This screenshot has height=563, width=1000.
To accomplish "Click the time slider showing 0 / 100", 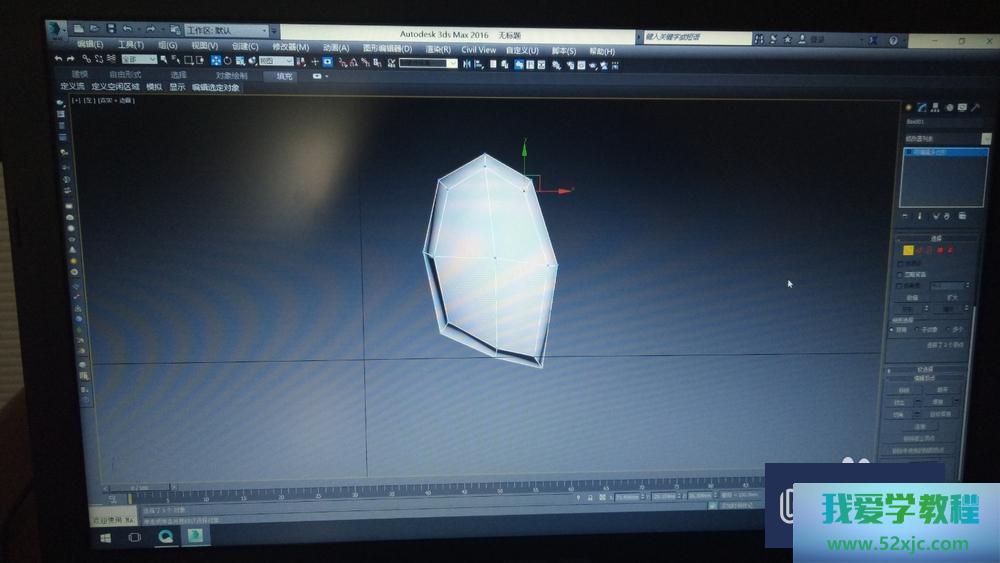I will [x=140, y=487].
